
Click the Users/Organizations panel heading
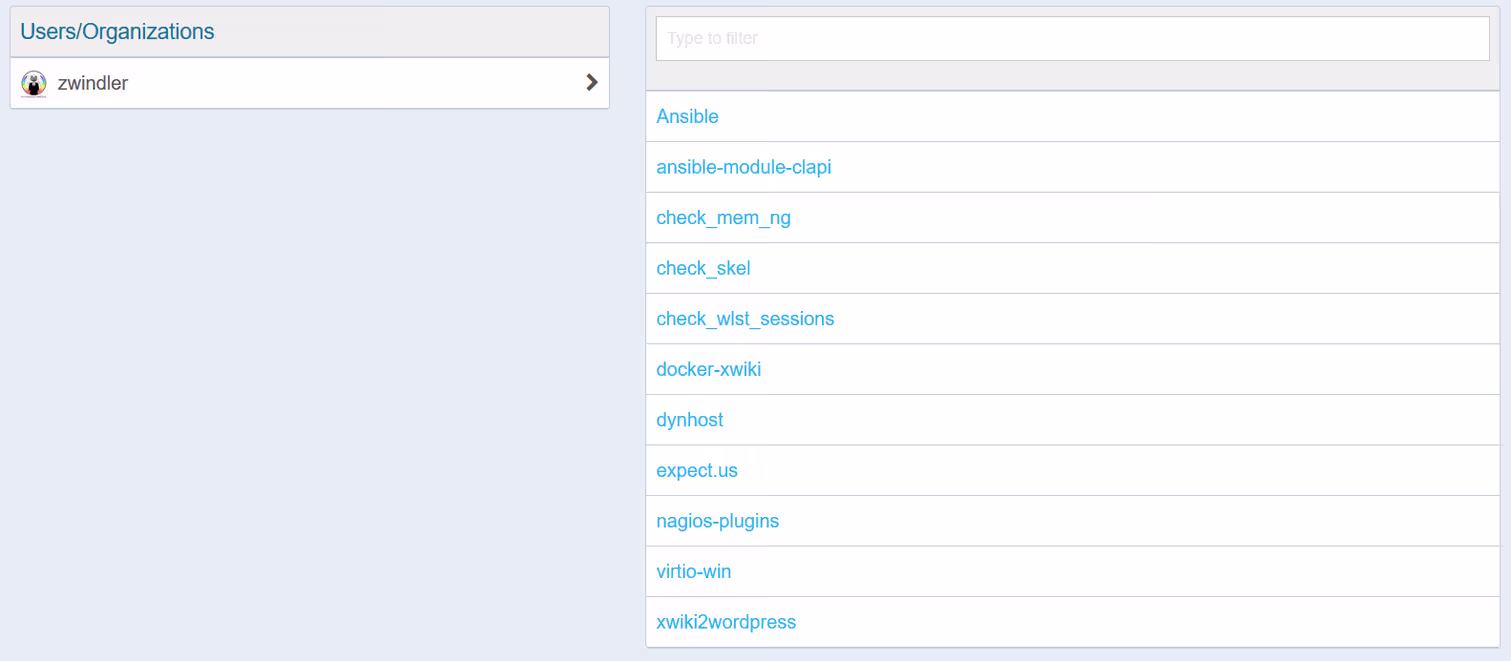(x=117, y=32)
